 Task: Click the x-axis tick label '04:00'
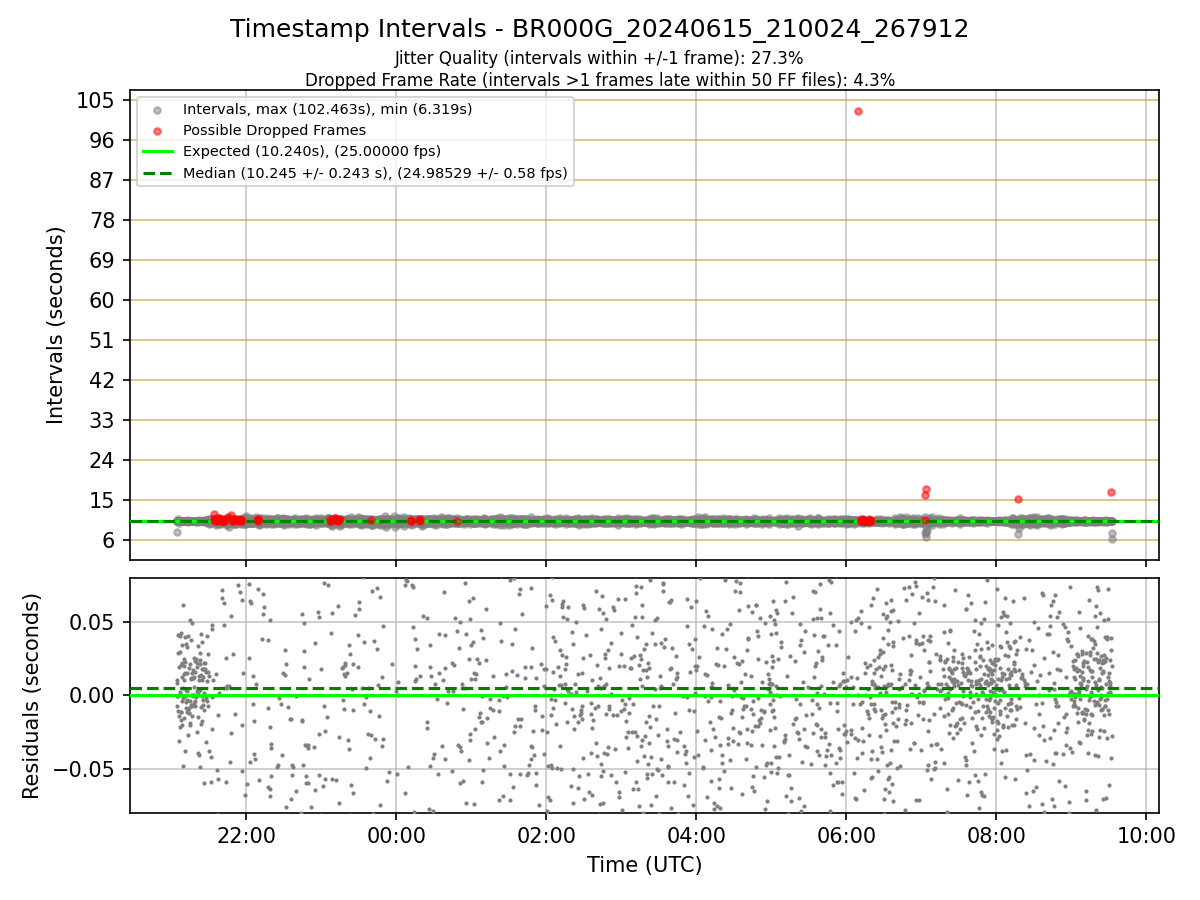pos(696,836)
